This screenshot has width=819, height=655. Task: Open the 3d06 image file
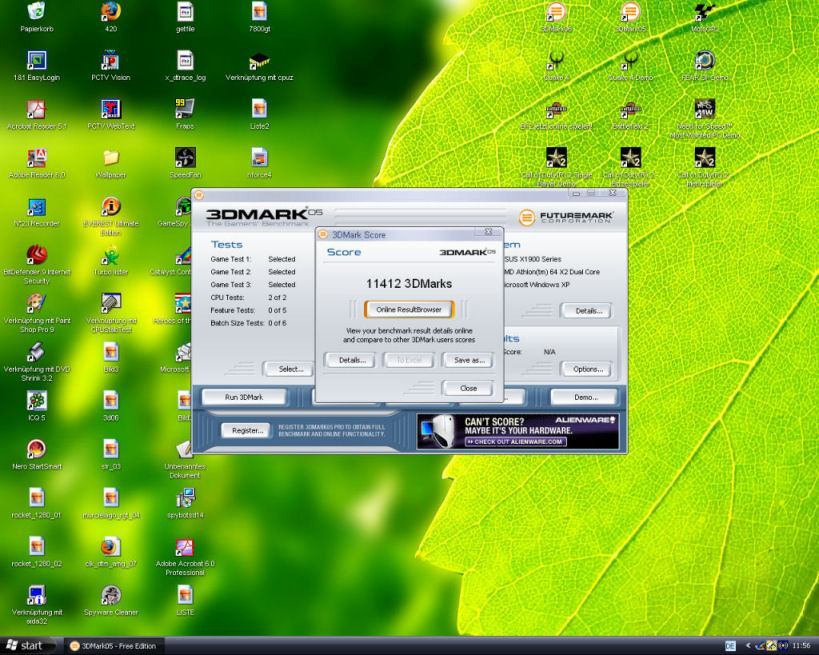tap(111, 401)
